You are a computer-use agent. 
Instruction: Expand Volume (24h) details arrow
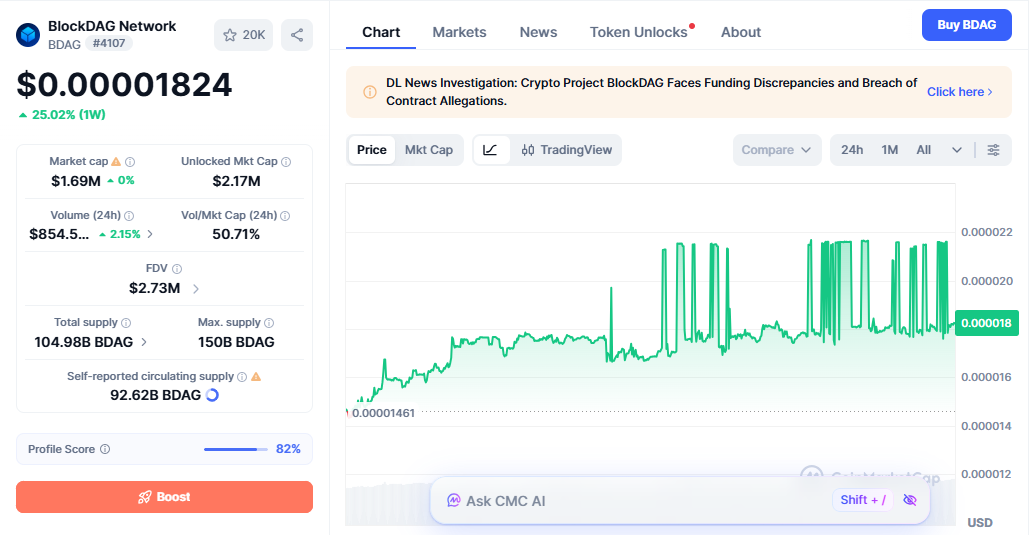[x=150, y=234]
